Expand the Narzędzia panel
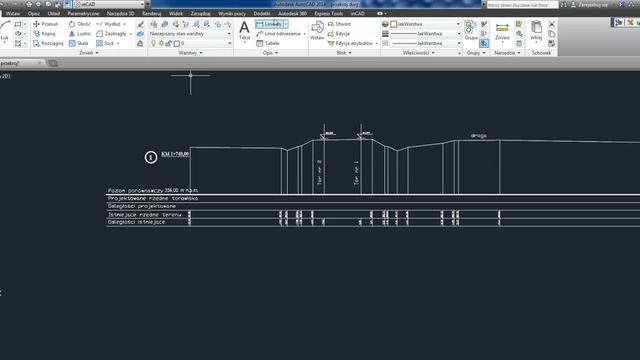 point(507,53)
